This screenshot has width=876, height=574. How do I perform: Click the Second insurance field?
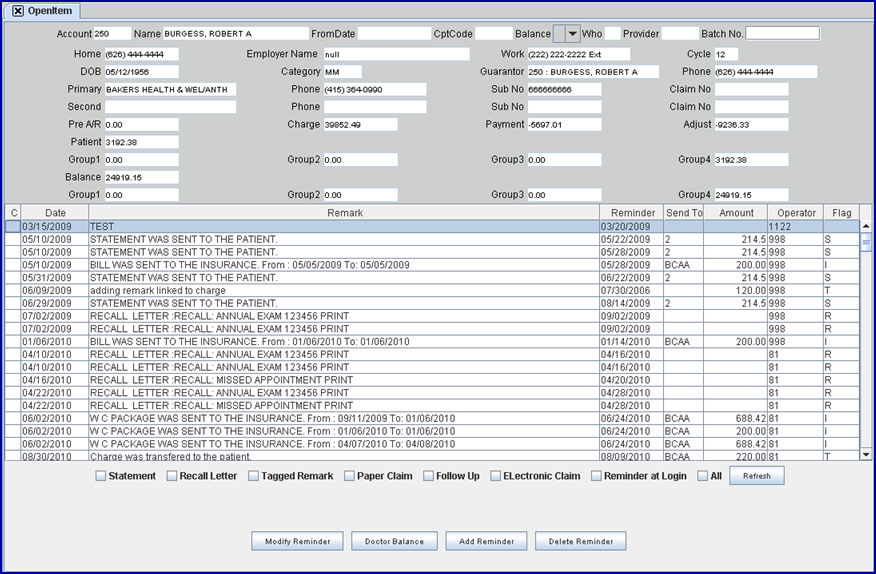coord(170,107)
